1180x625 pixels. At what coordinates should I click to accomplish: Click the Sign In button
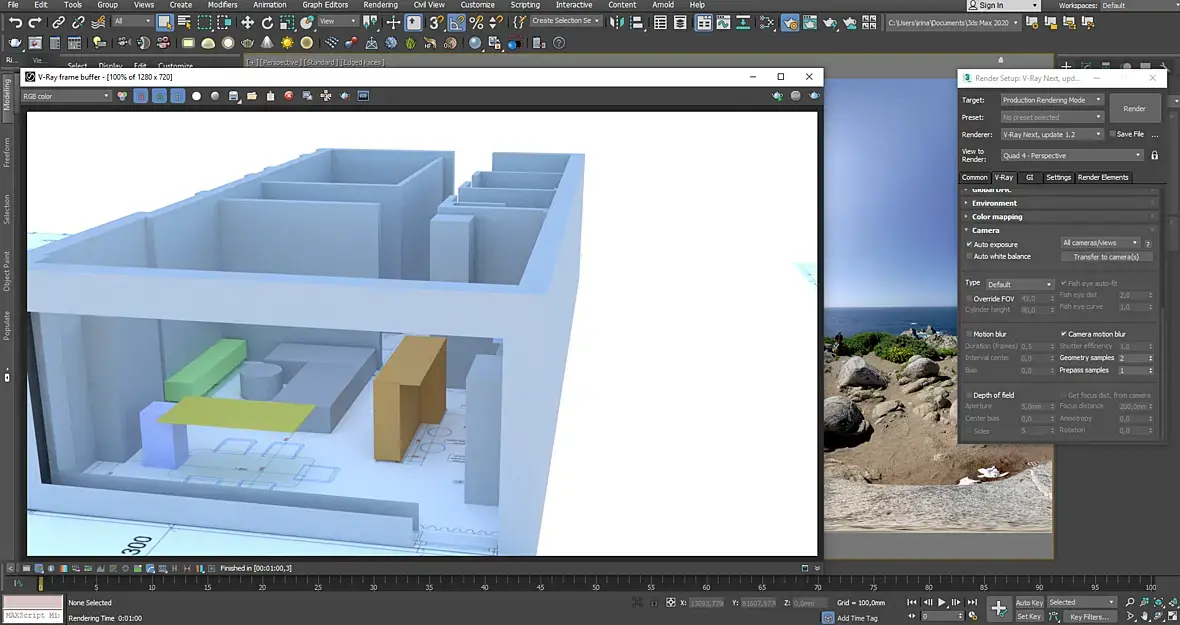pyautogui.click(x=1002, y=5)
